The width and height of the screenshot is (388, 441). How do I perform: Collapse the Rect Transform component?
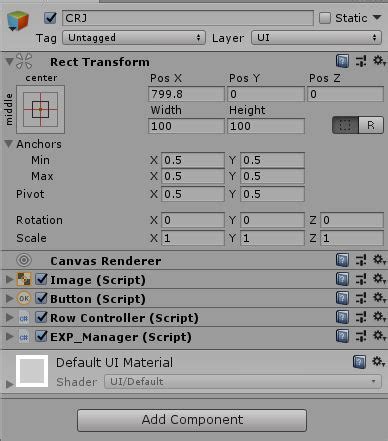pyautogui.click(x=9, y=61)
